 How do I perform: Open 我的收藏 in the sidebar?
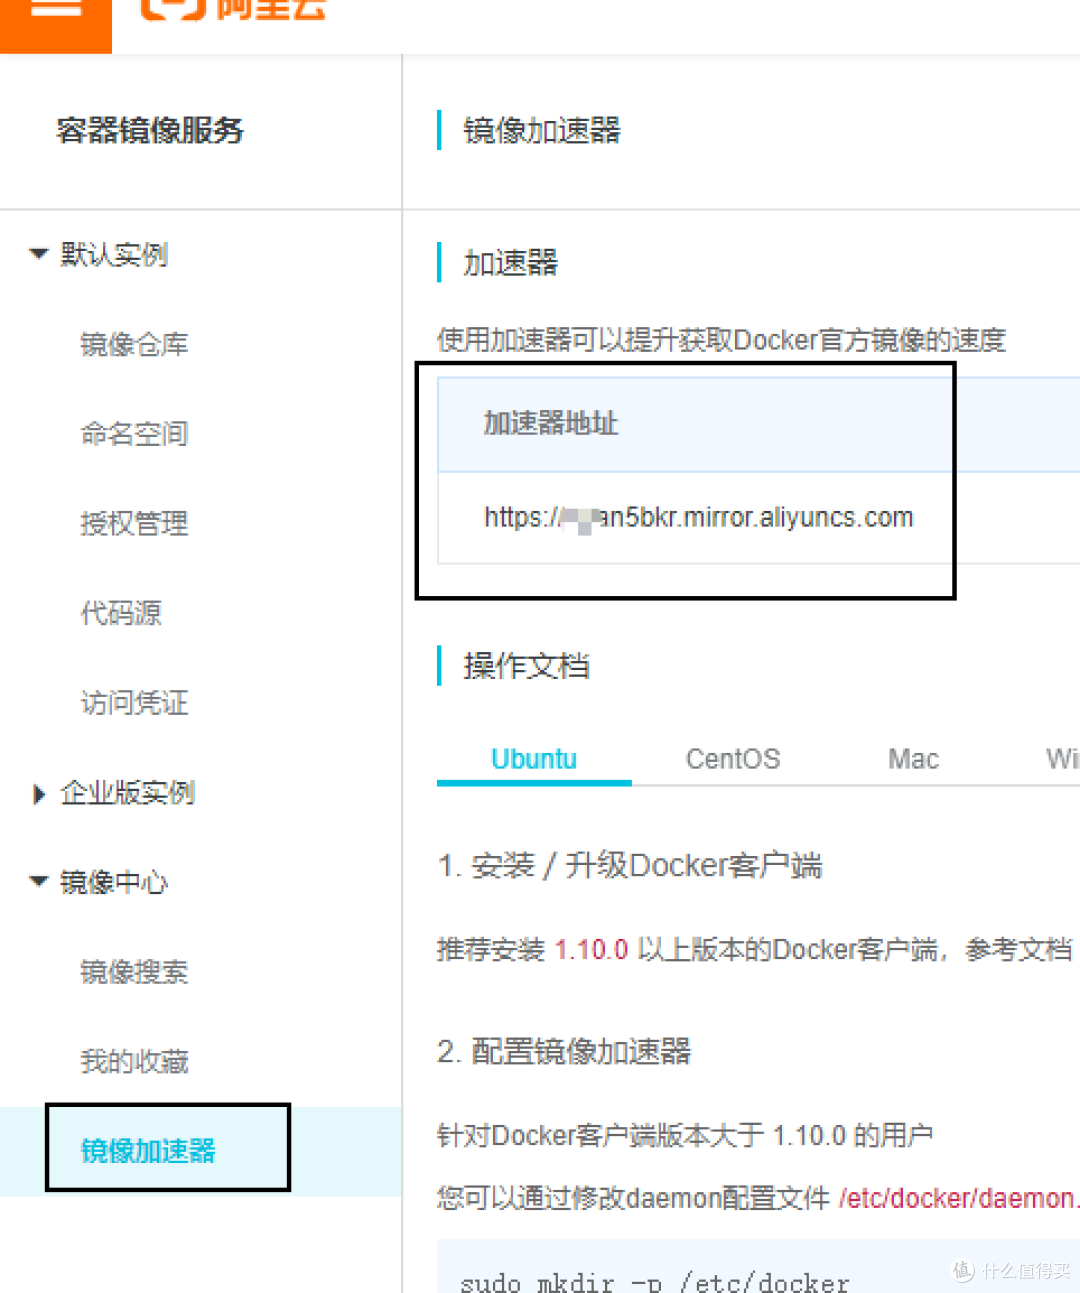134,1062
